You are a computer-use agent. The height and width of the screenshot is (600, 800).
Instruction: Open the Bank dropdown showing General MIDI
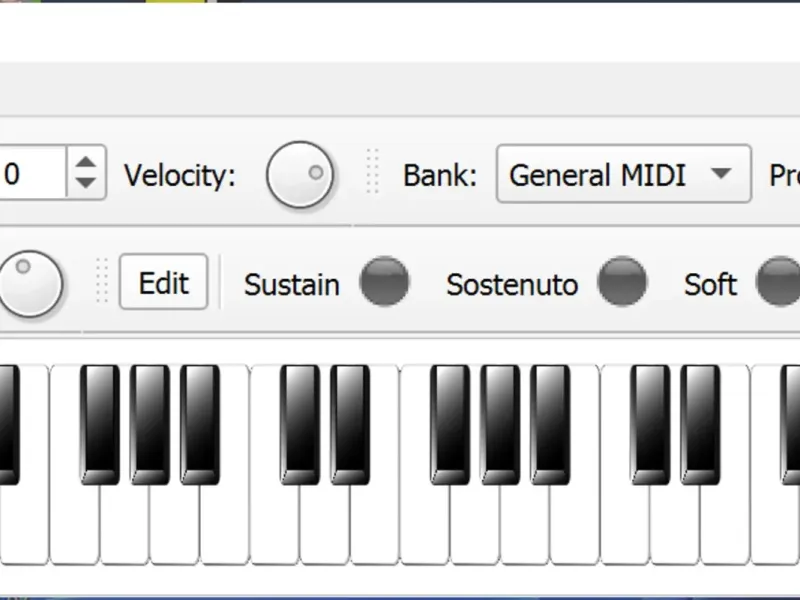point(623,175)
